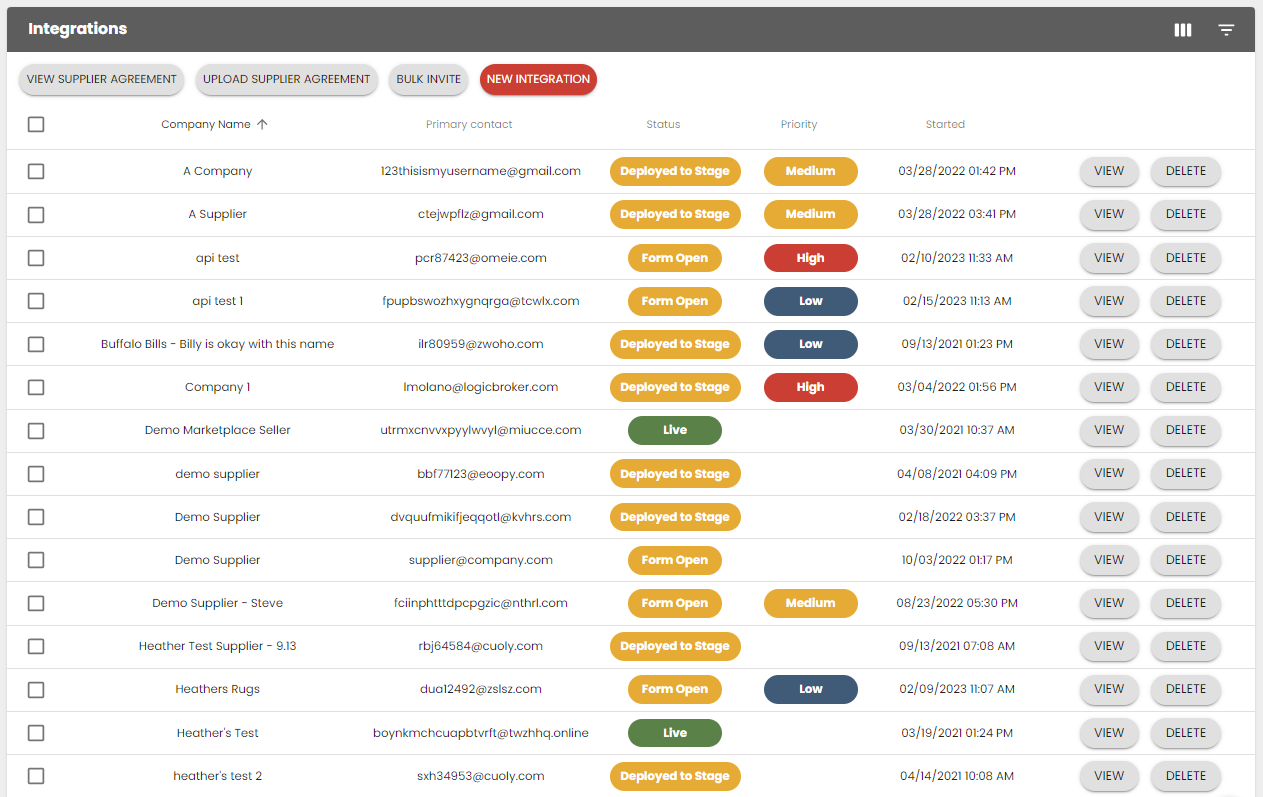Open the column chooser icon
The width and height of the screenshot is (1263, 797).
pyautogui.click(x=1183, y=30)
